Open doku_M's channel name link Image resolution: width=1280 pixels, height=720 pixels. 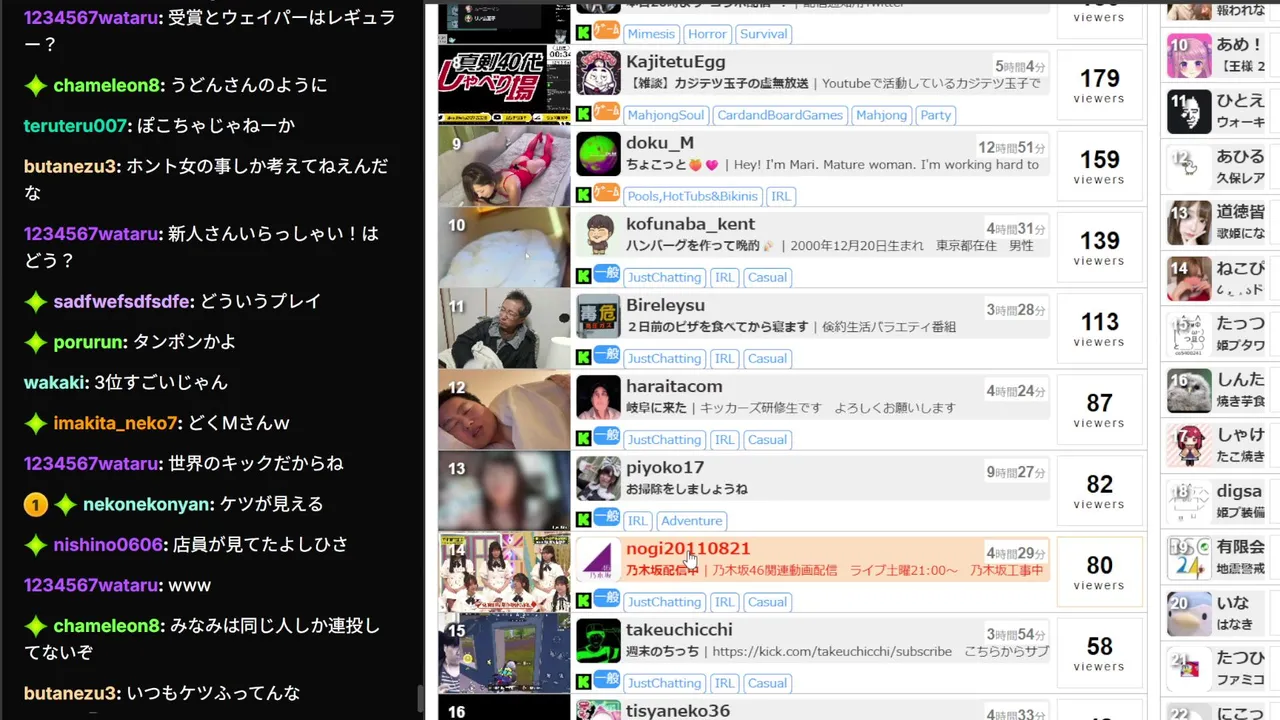[660, 143]
